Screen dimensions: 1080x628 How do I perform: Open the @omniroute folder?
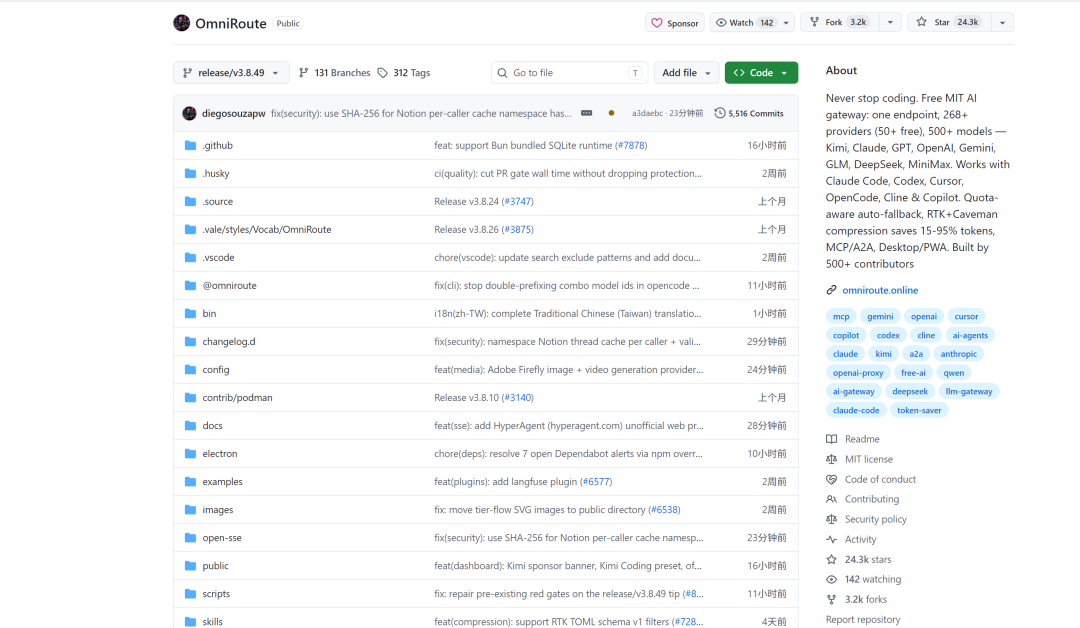click(229, 285)
